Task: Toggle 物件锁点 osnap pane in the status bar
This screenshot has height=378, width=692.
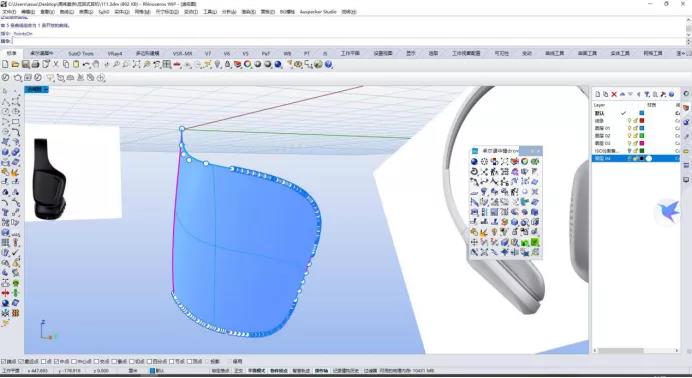Action: [x=279, y=371]
